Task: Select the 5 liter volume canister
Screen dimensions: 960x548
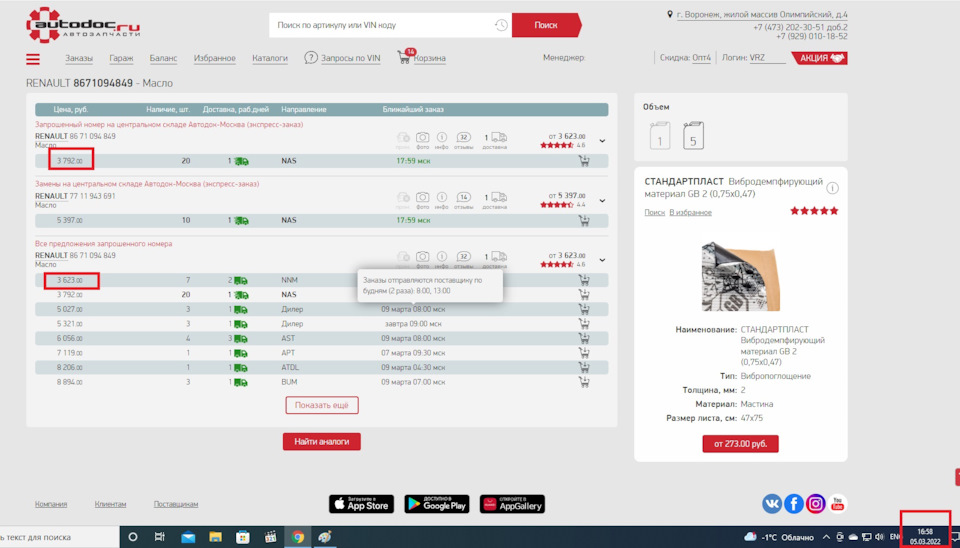Action: (693, 135)
